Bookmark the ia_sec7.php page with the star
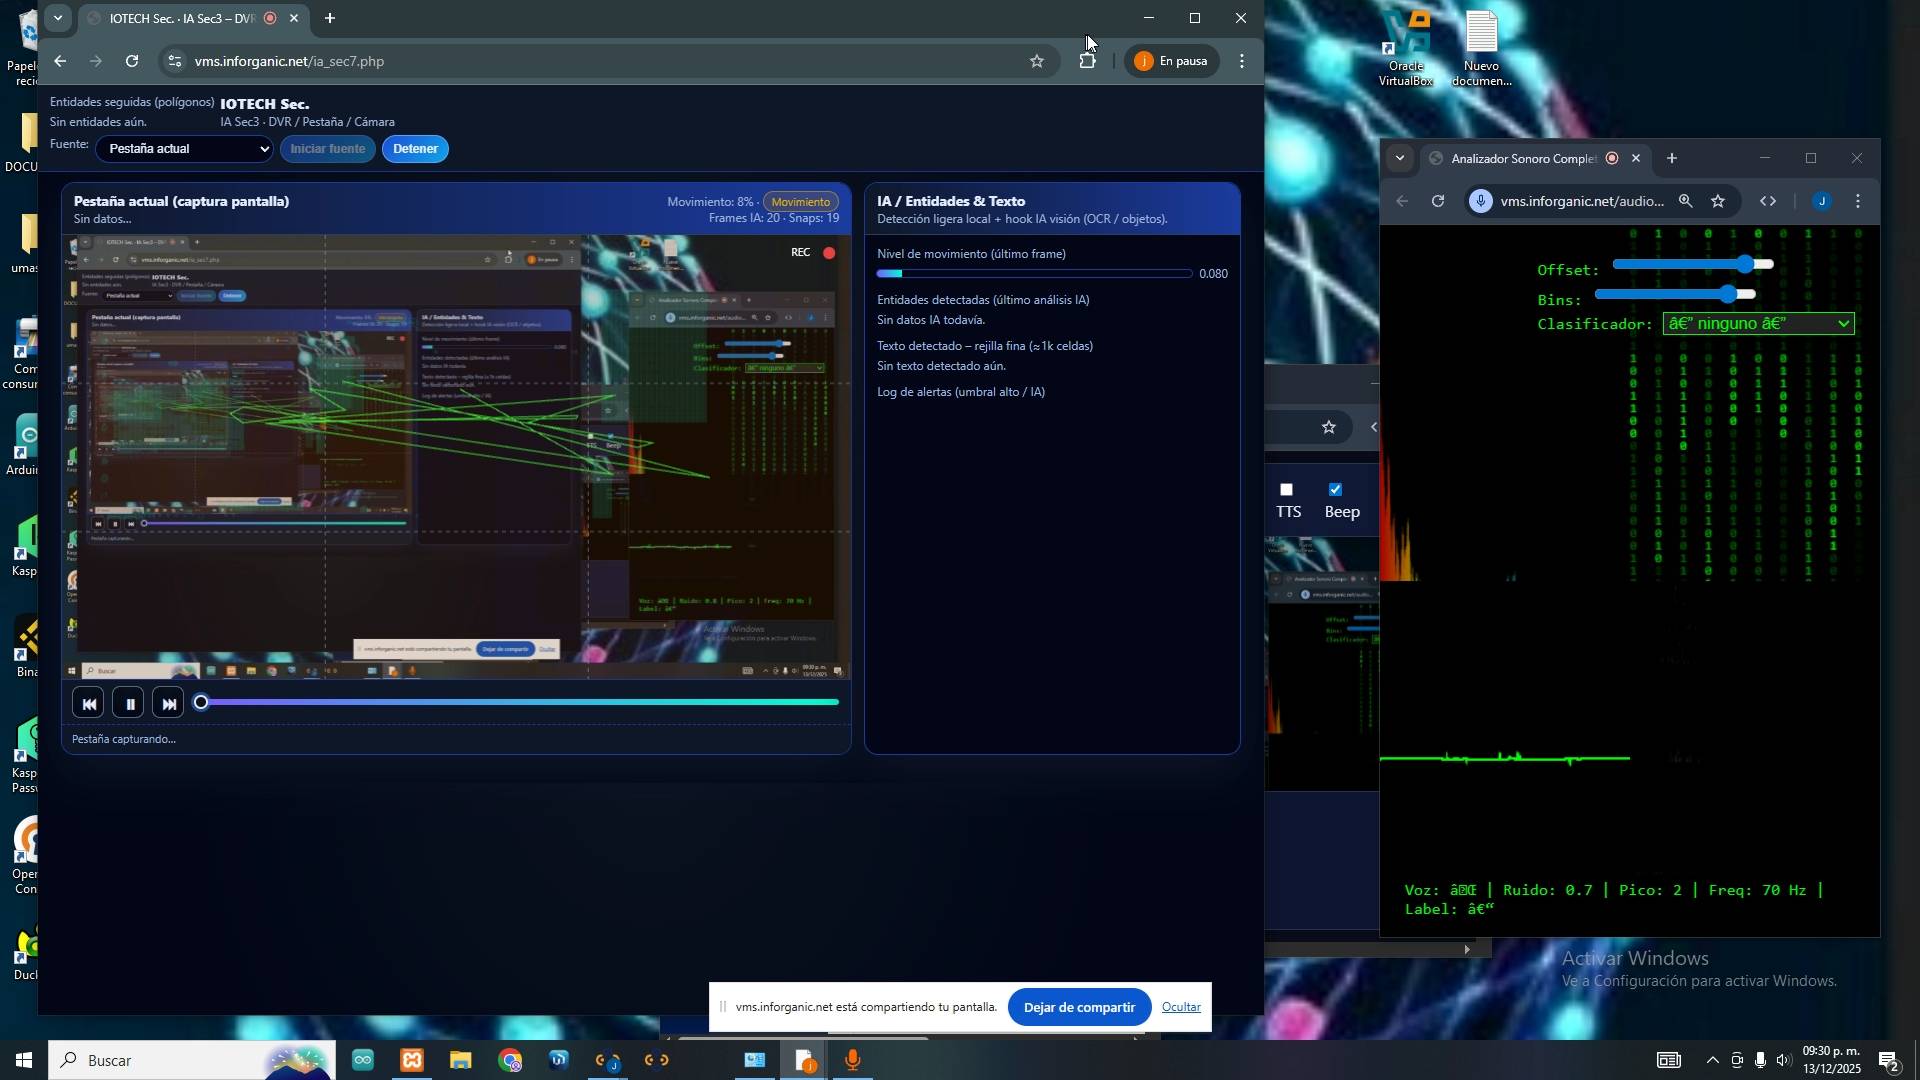Screen dimensions: 1920x1080 pos(1037,61)
